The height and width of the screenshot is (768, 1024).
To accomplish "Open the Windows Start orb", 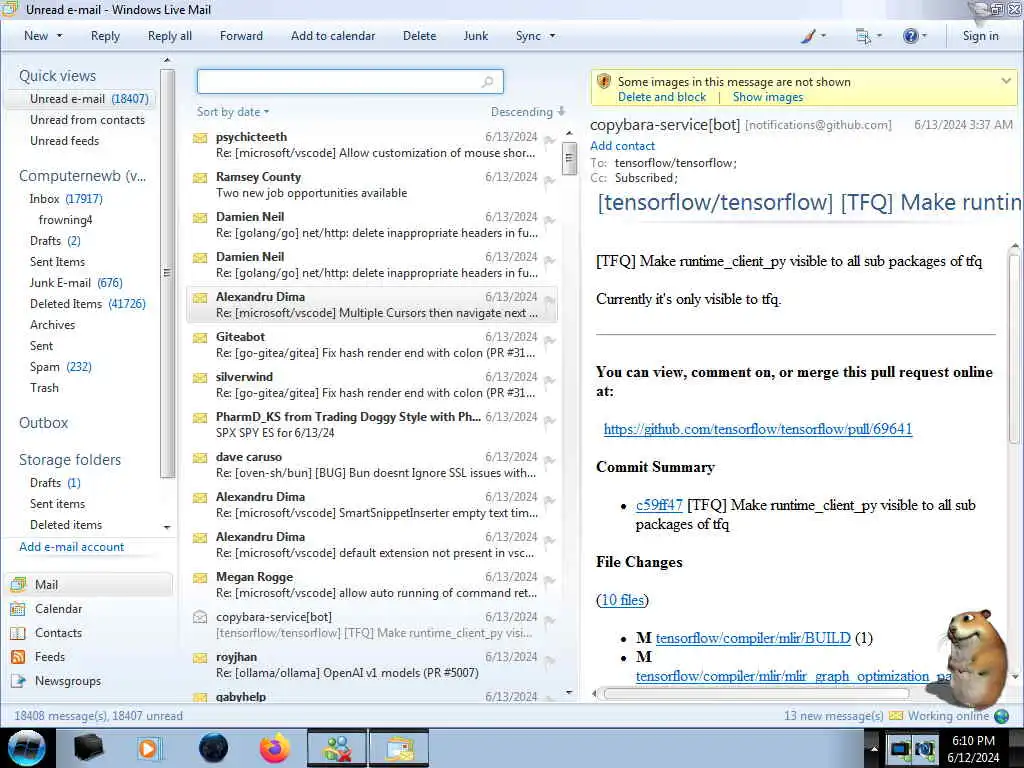I will point(26,748).
